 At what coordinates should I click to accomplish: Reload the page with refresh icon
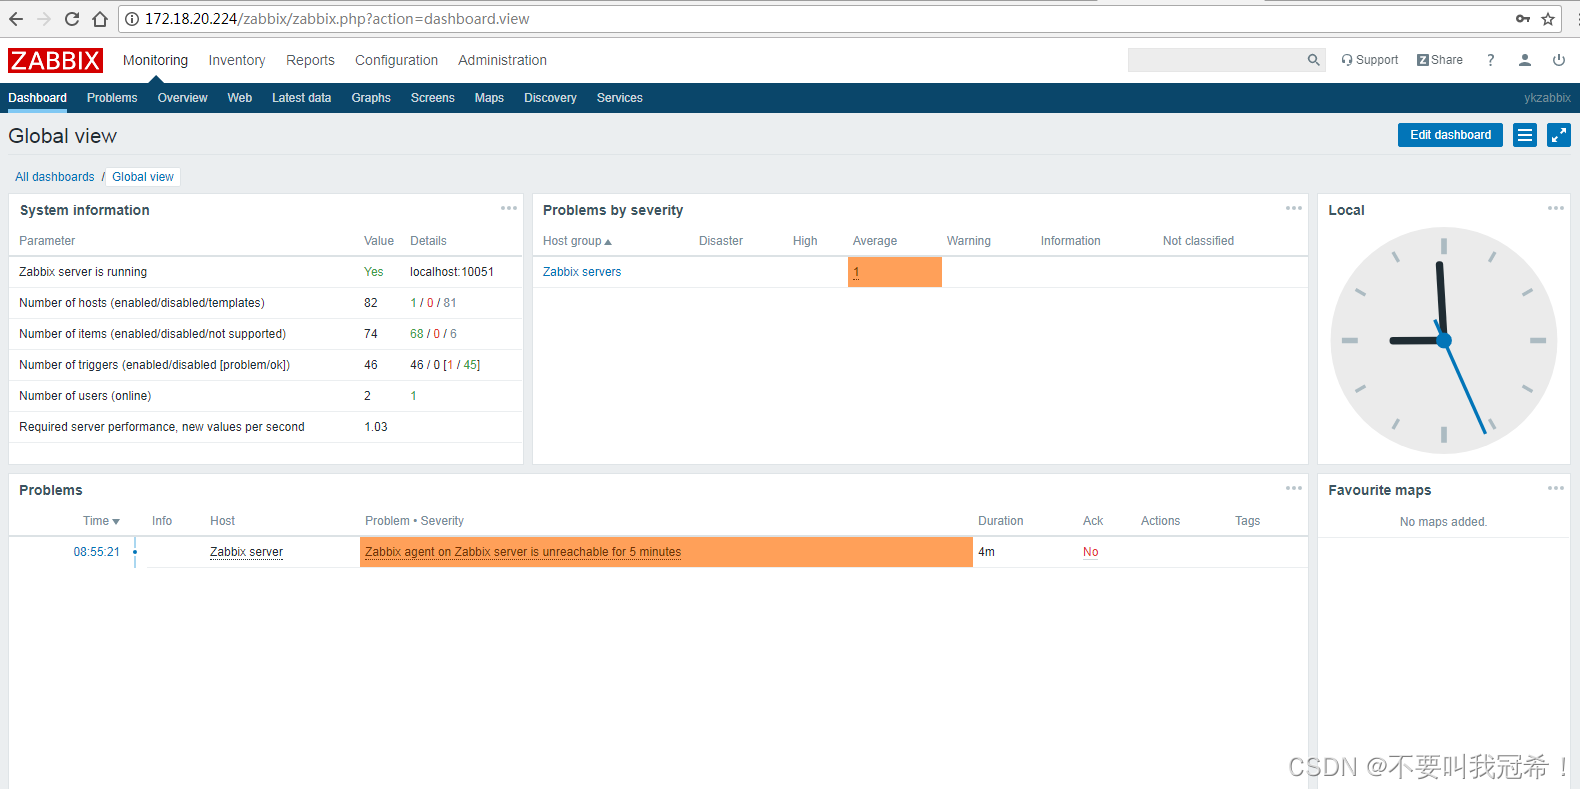point(72,19)
